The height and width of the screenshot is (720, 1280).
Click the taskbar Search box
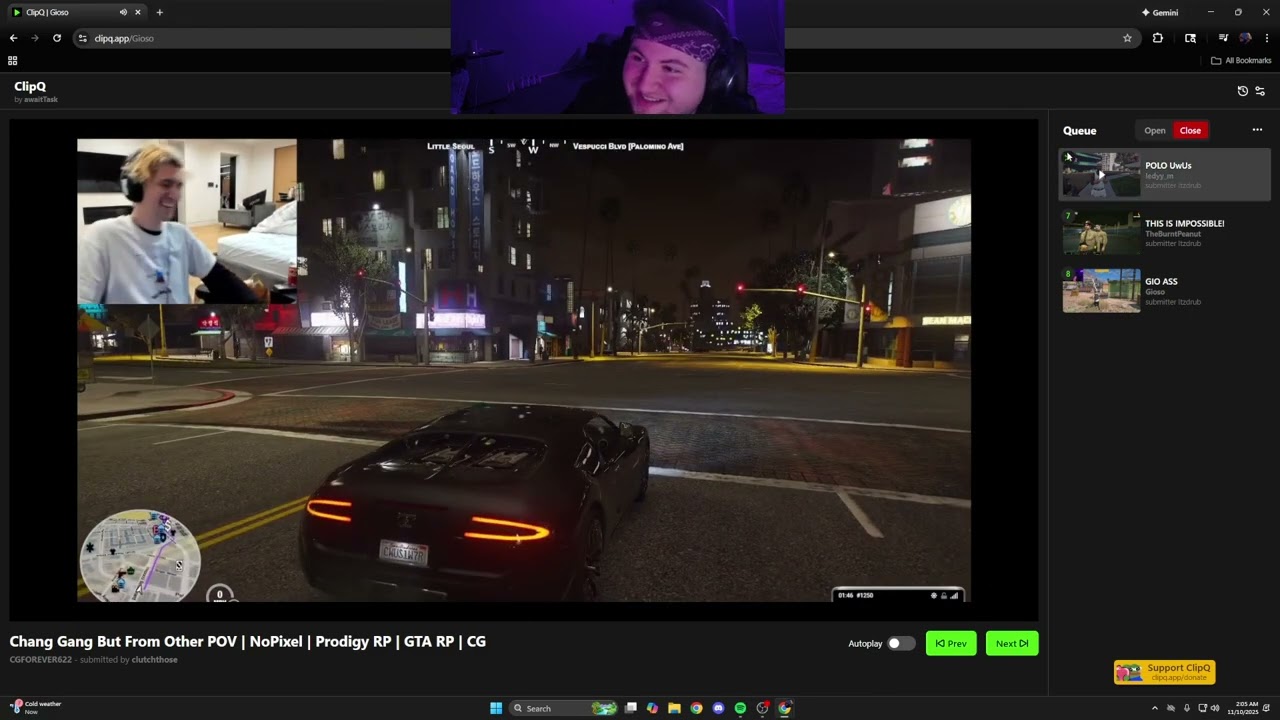[565, 708]
